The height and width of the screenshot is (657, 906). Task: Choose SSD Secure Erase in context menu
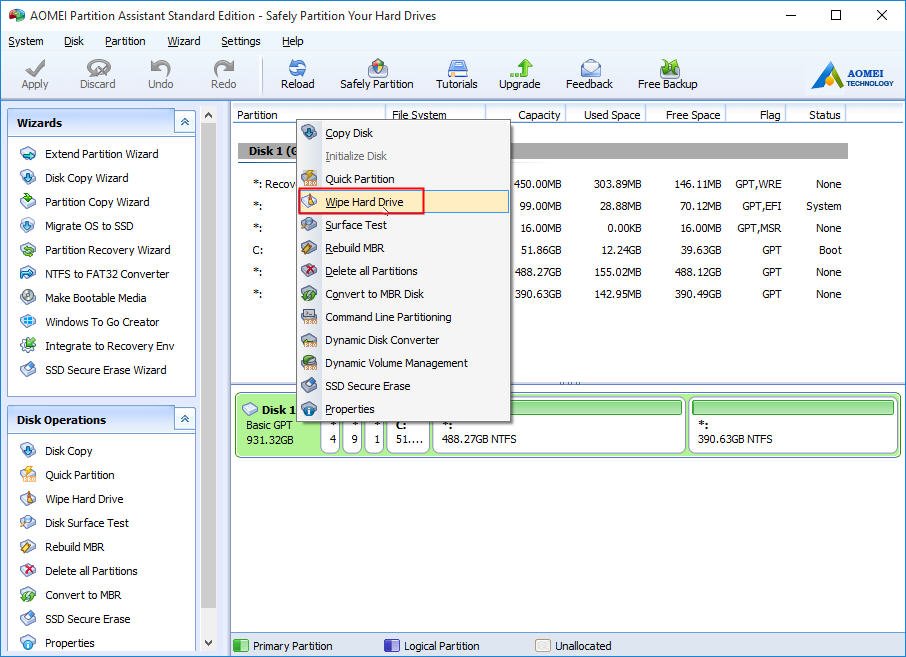click(x=403, y=386)
